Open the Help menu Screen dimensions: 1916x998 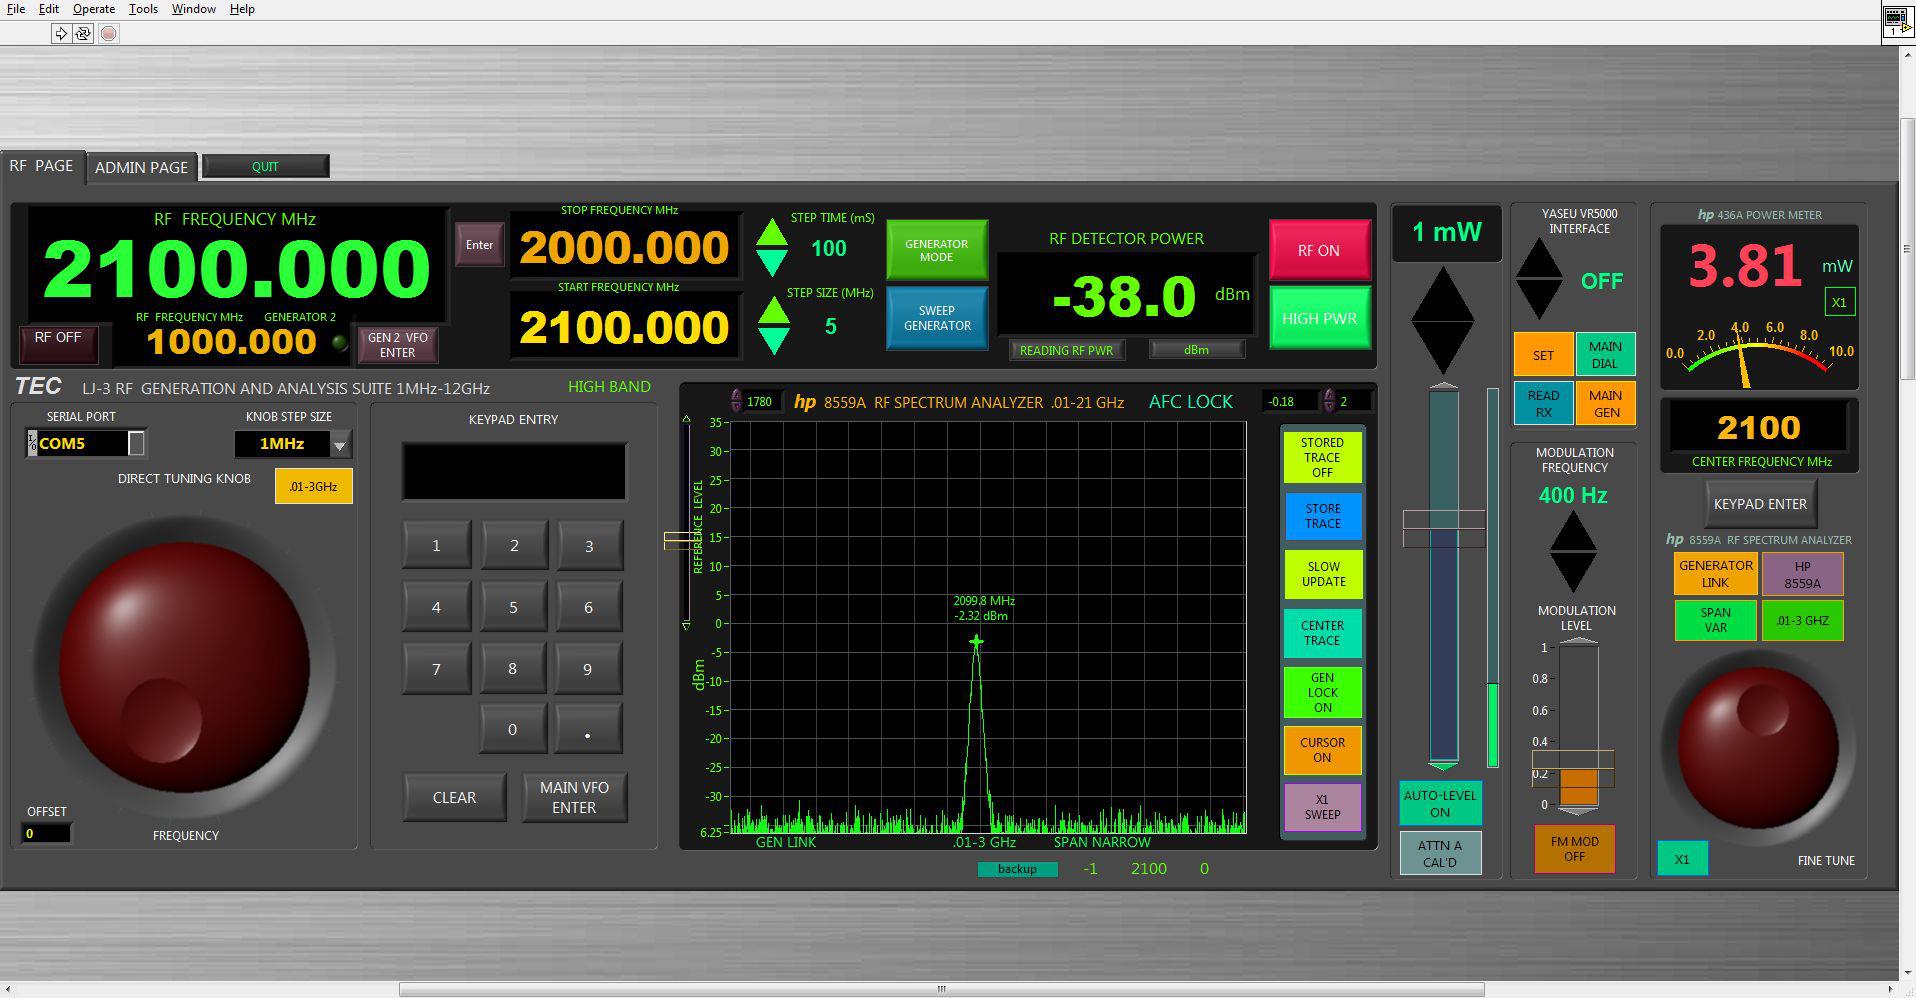(x=242, y=9)
